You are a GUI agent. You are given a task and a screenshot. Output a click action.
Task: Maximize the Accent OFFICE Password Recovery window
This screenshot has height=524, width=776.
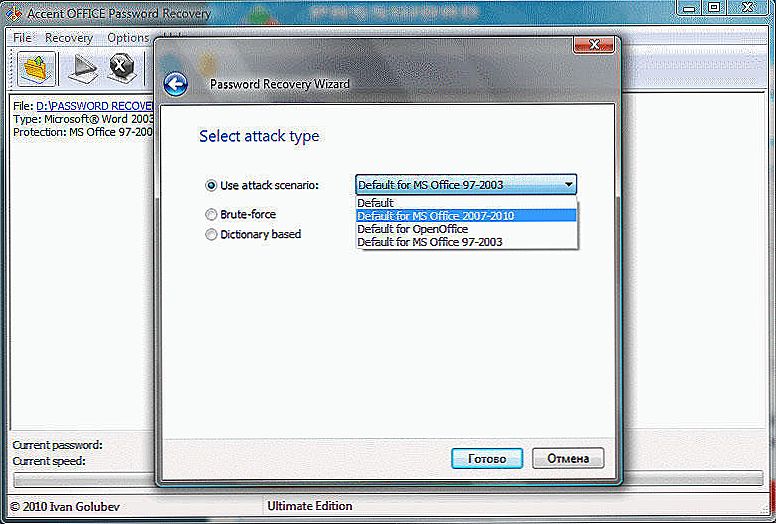click(x=714, y=7)
